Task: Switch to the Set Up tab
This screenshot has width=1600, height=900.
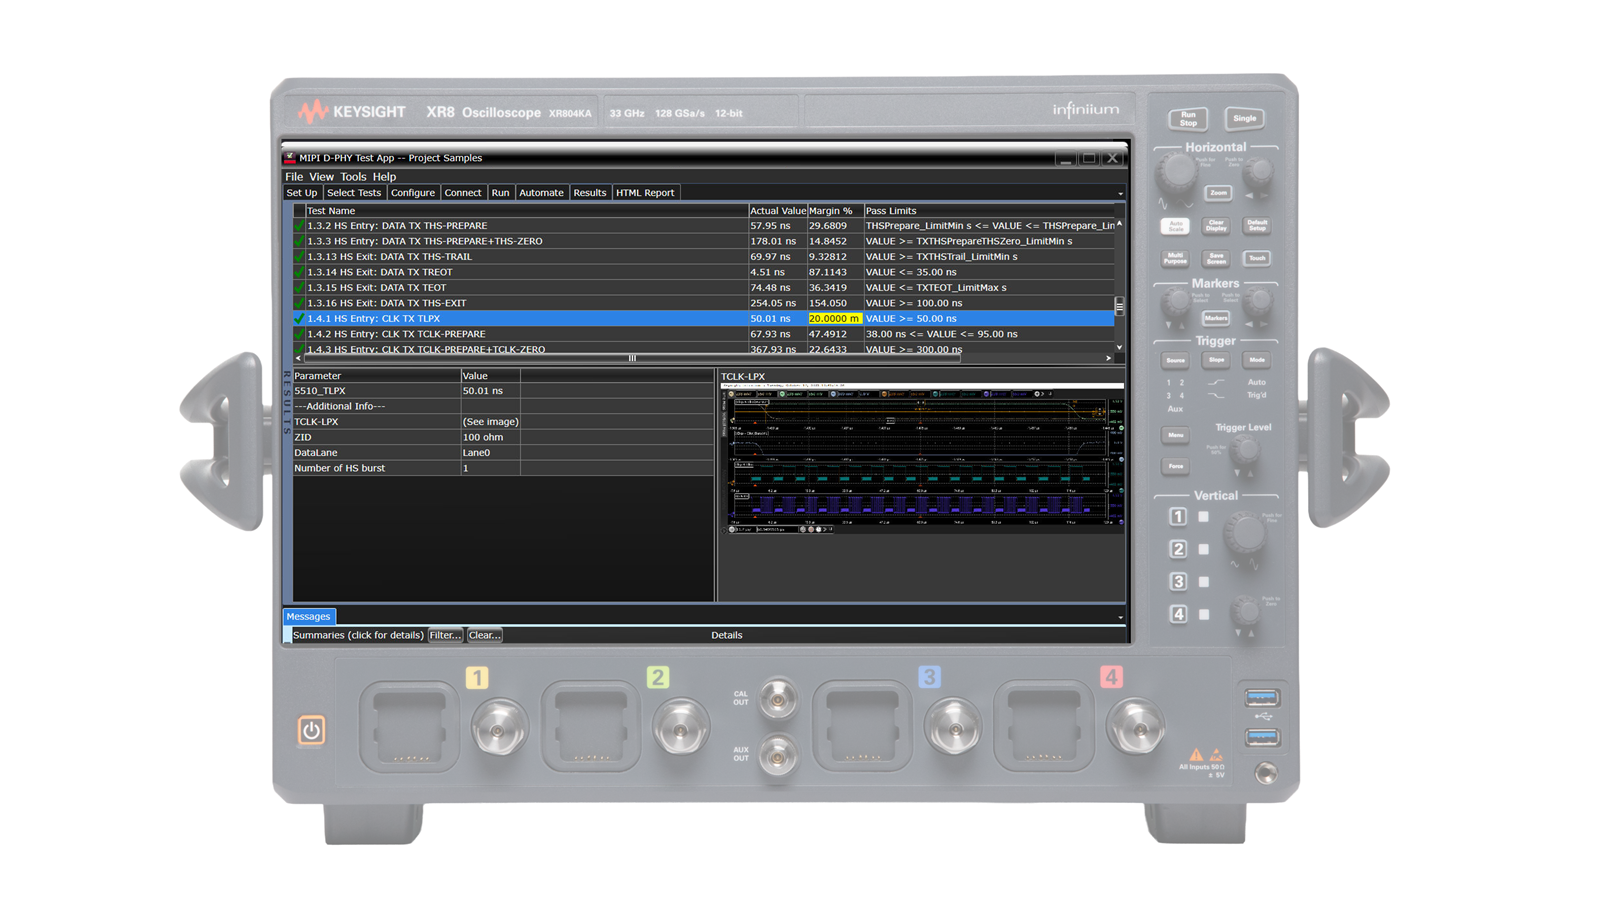Action: (302, 193)
